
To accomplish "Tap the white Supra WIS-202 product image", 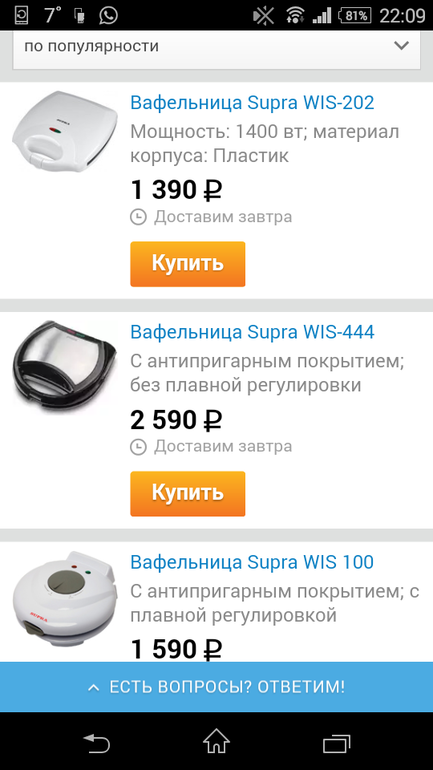I will [65, 130].
